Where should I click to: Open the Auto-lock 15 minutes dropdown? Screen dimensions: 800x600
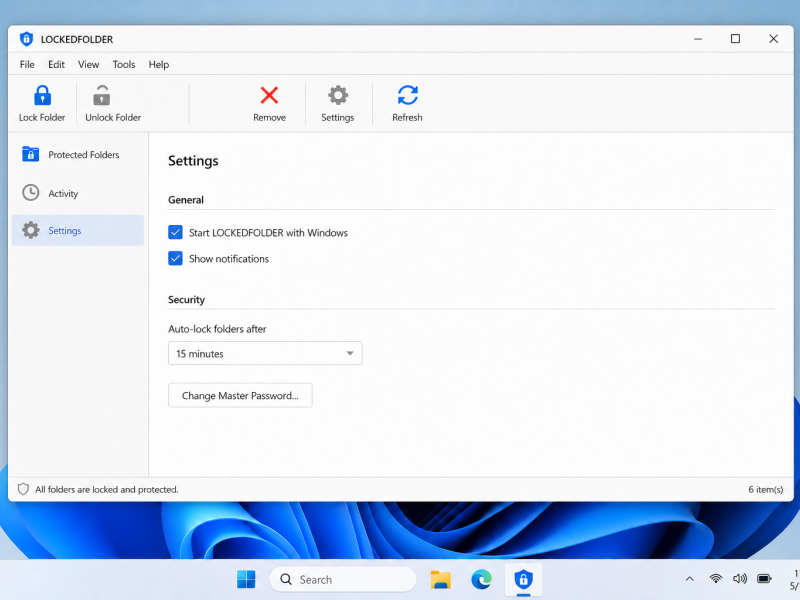point(265,354)
